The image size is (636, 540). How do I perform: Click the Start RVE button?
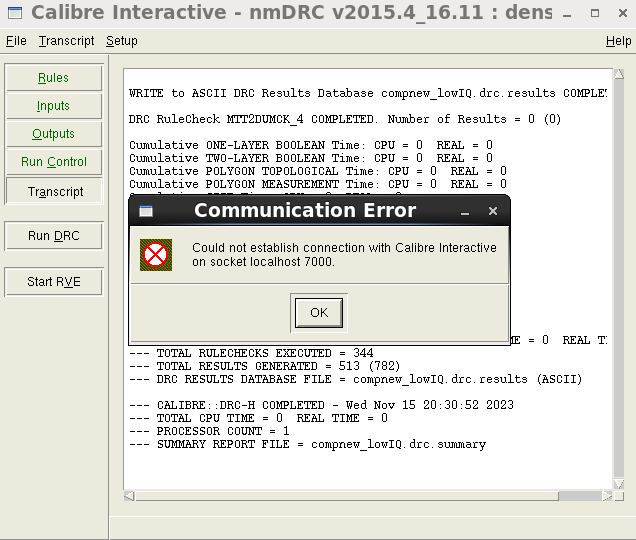tap(54, 282)
